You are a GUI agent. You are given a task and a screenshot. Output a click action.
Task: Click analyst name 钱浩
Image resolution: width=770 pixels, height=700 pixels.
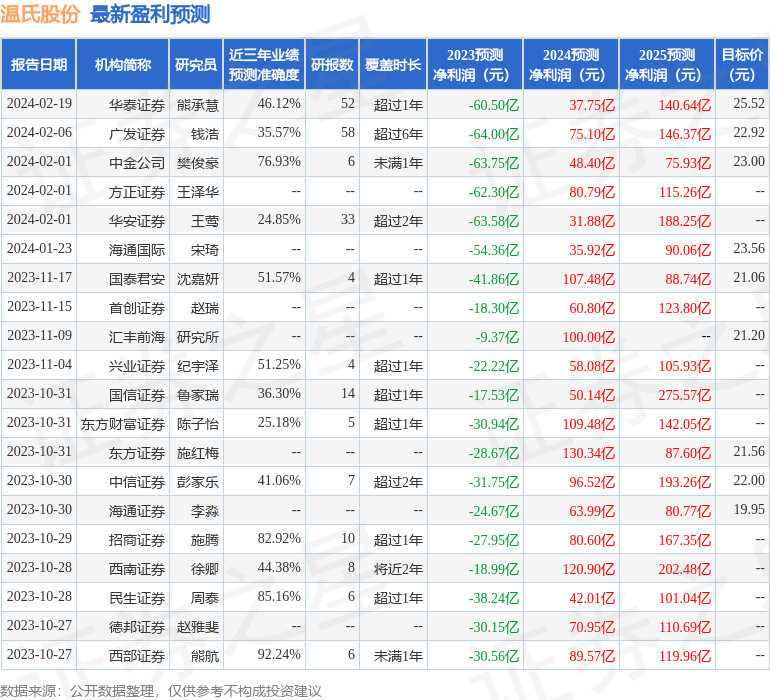205,134
